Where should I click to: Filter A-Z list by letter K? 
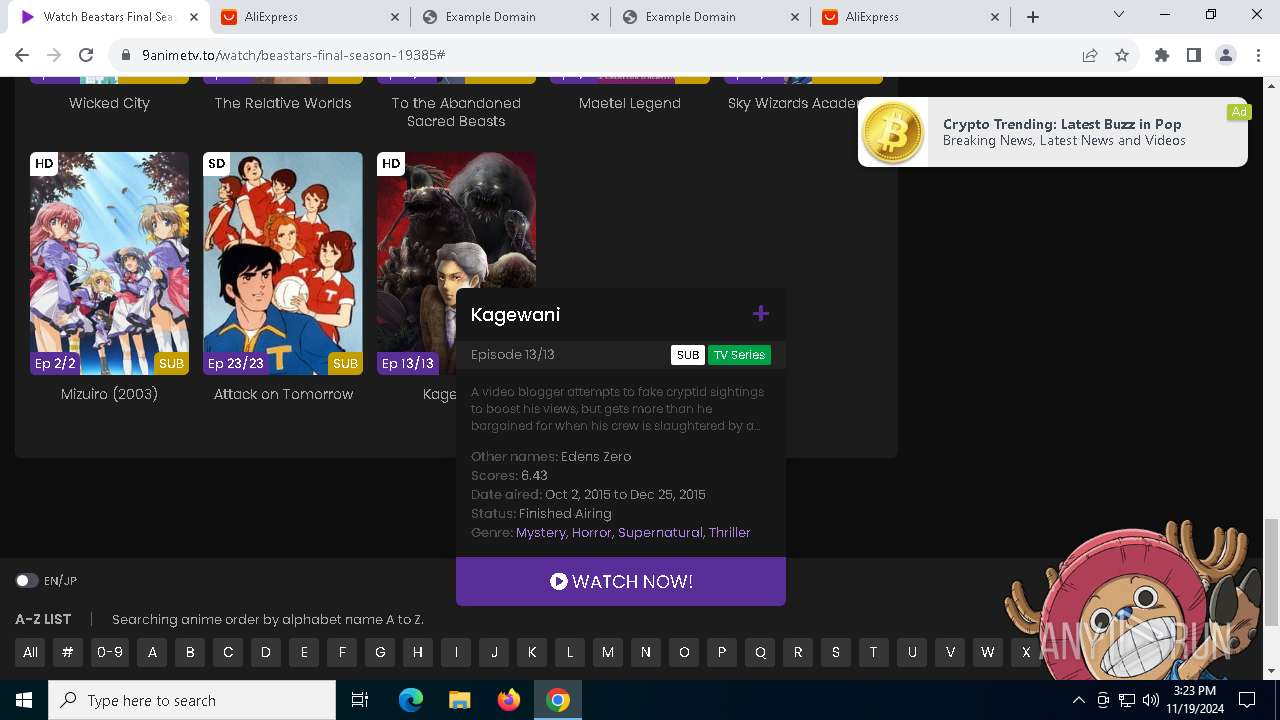pos(532,652)
